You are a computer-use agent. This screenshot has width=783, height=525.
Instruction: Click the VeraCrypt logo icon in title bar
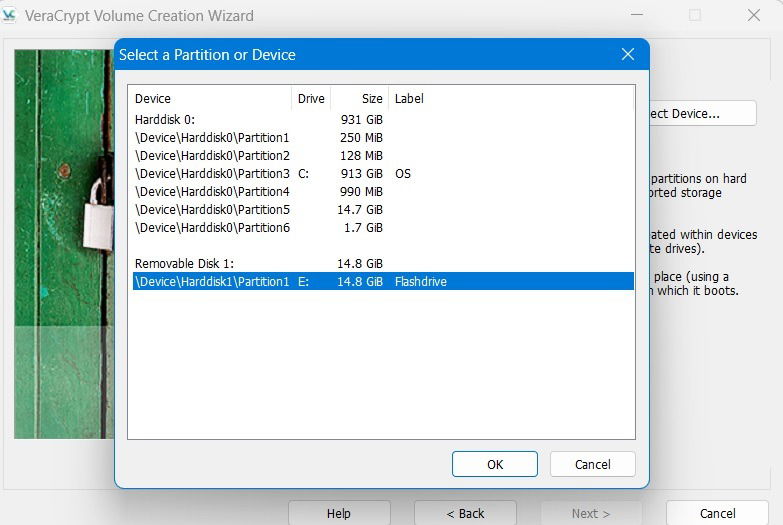[8, 15]
